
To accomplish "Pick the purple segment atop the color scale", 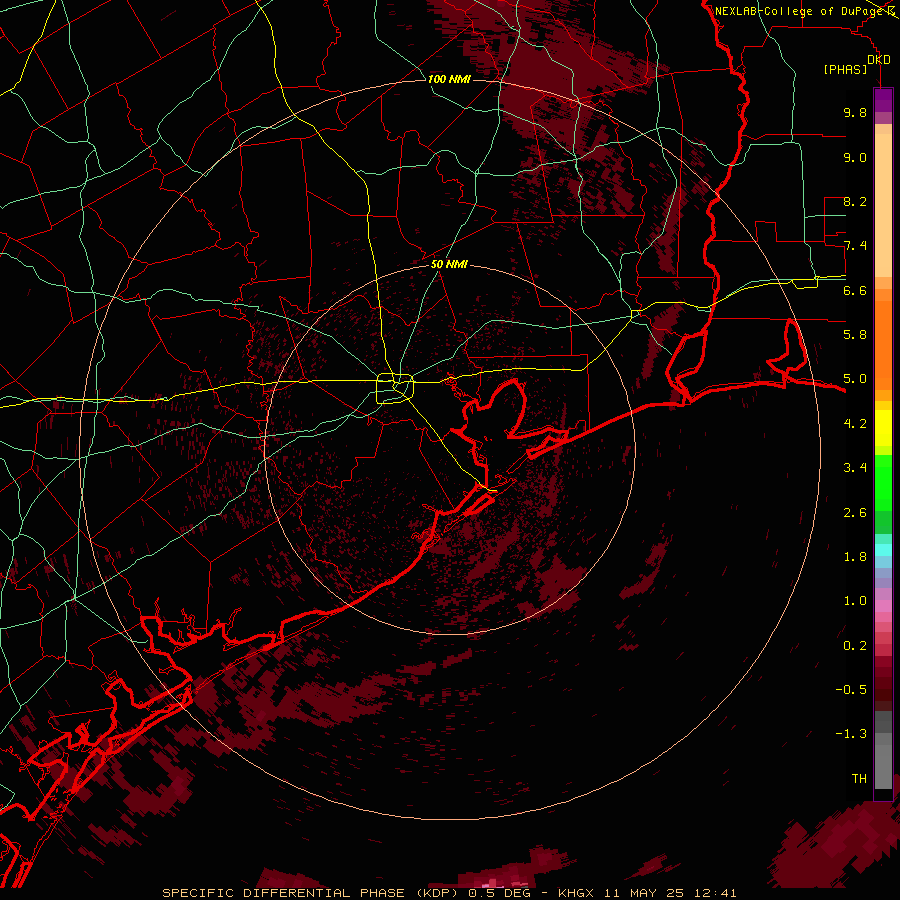I will (x=883, y=100).
